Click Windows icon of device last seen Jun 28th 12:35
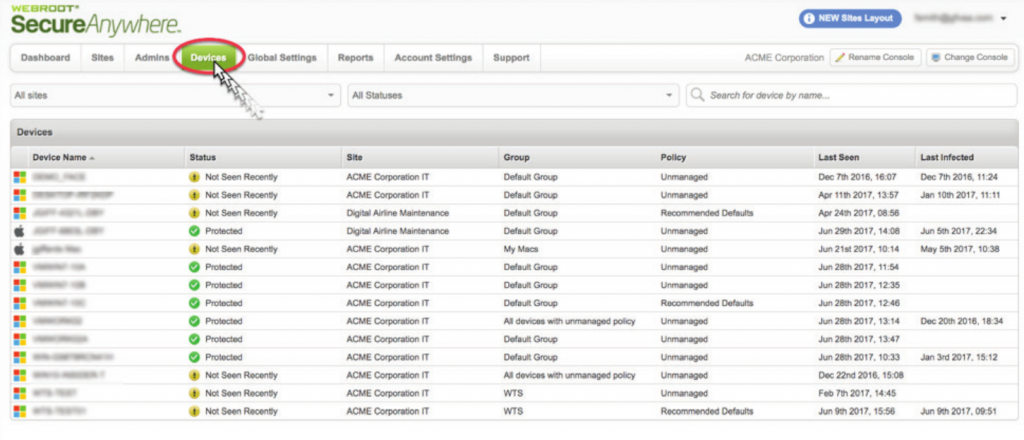This screenshot has width=1024, height=440. tap(20, 285)
